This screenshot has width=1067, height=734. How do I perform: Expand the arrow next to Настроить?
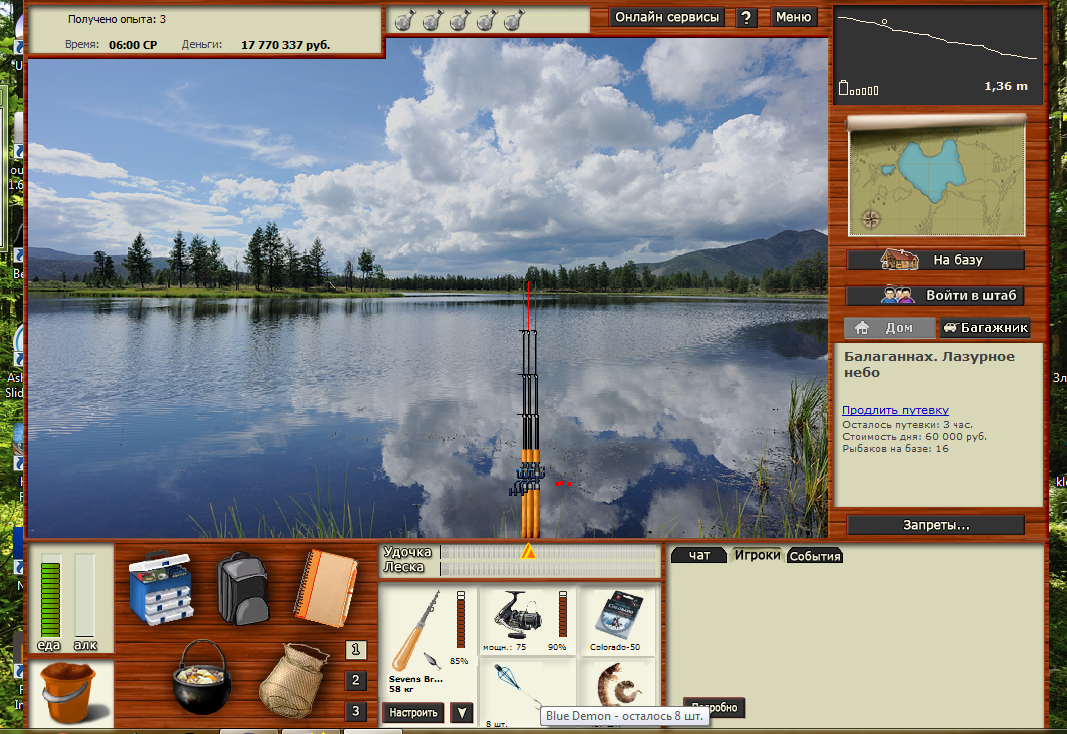[461, 712]
